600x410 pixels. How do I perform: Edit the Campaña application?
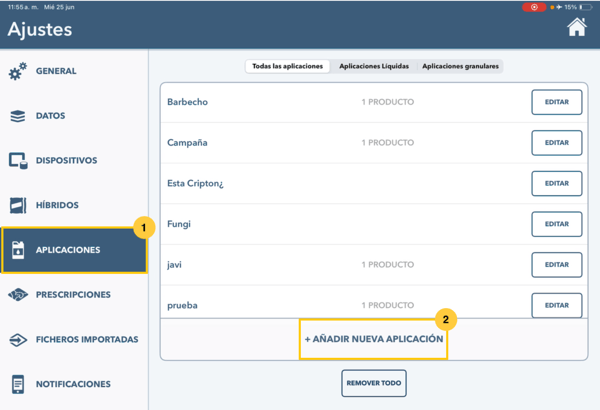tap(557, 142)
